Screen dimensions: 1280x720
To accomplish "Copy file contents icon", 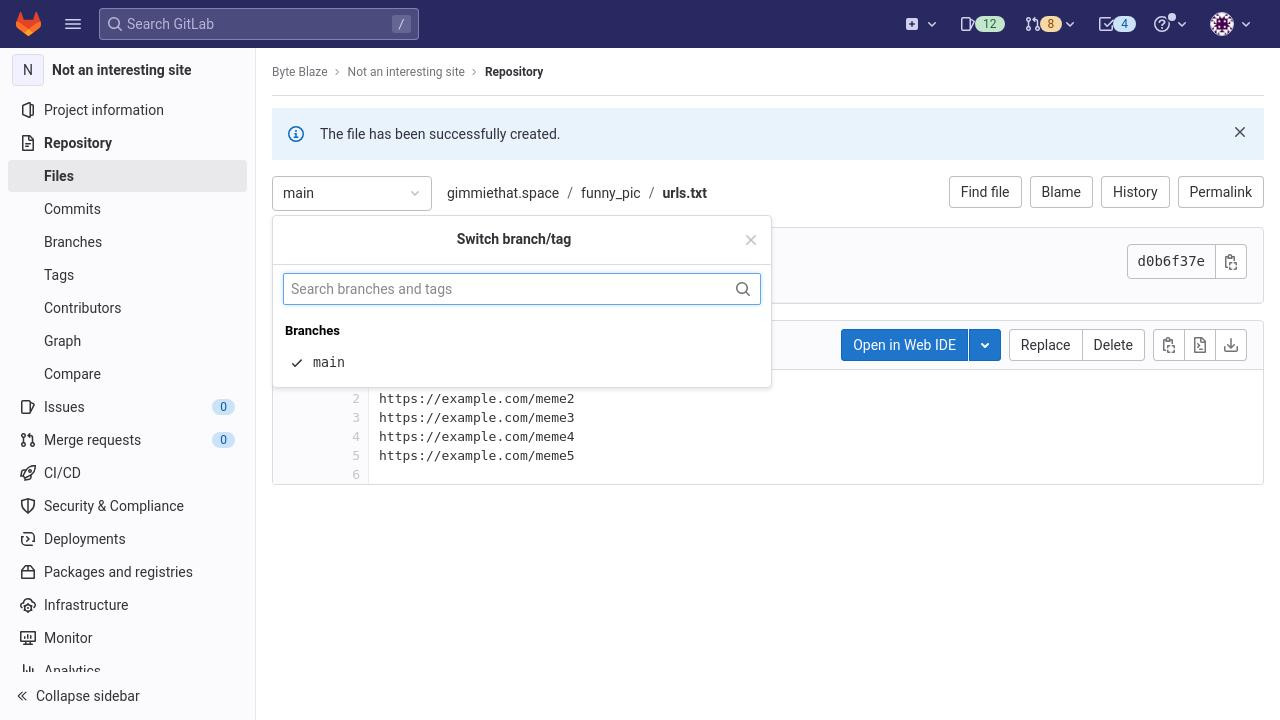I will point(1169,345).
